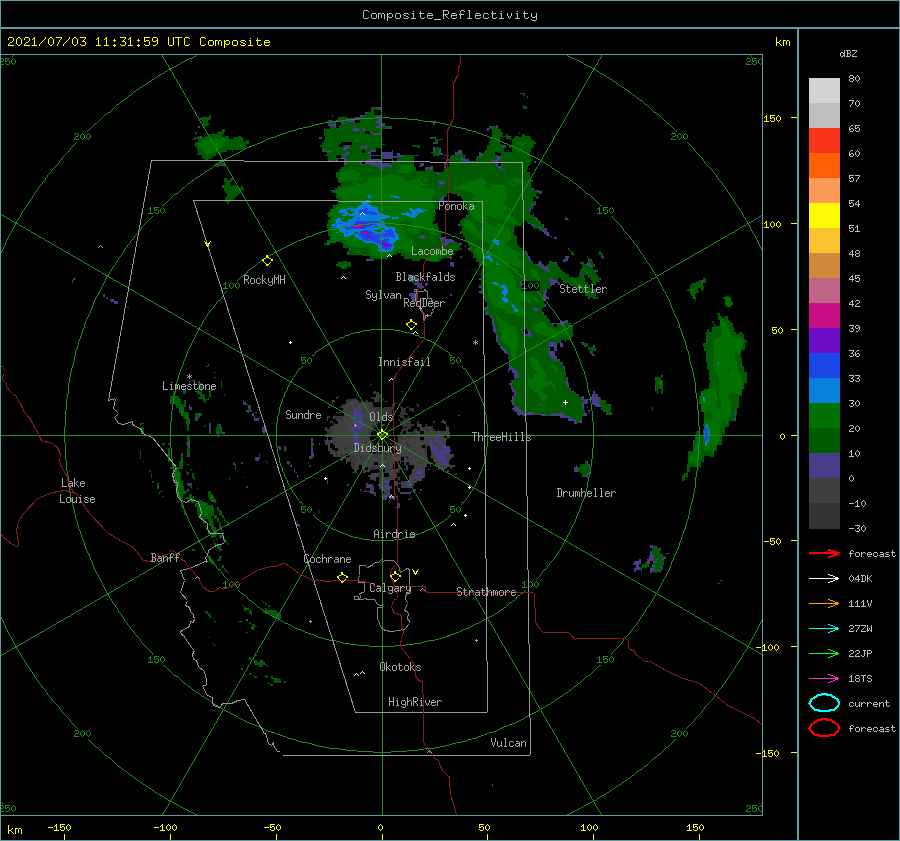The height and width of the screenshot is (841, 900).
Task: Click the white cross marker in eastern rain band
Action: pyautogui.click(x=565, y=402)
